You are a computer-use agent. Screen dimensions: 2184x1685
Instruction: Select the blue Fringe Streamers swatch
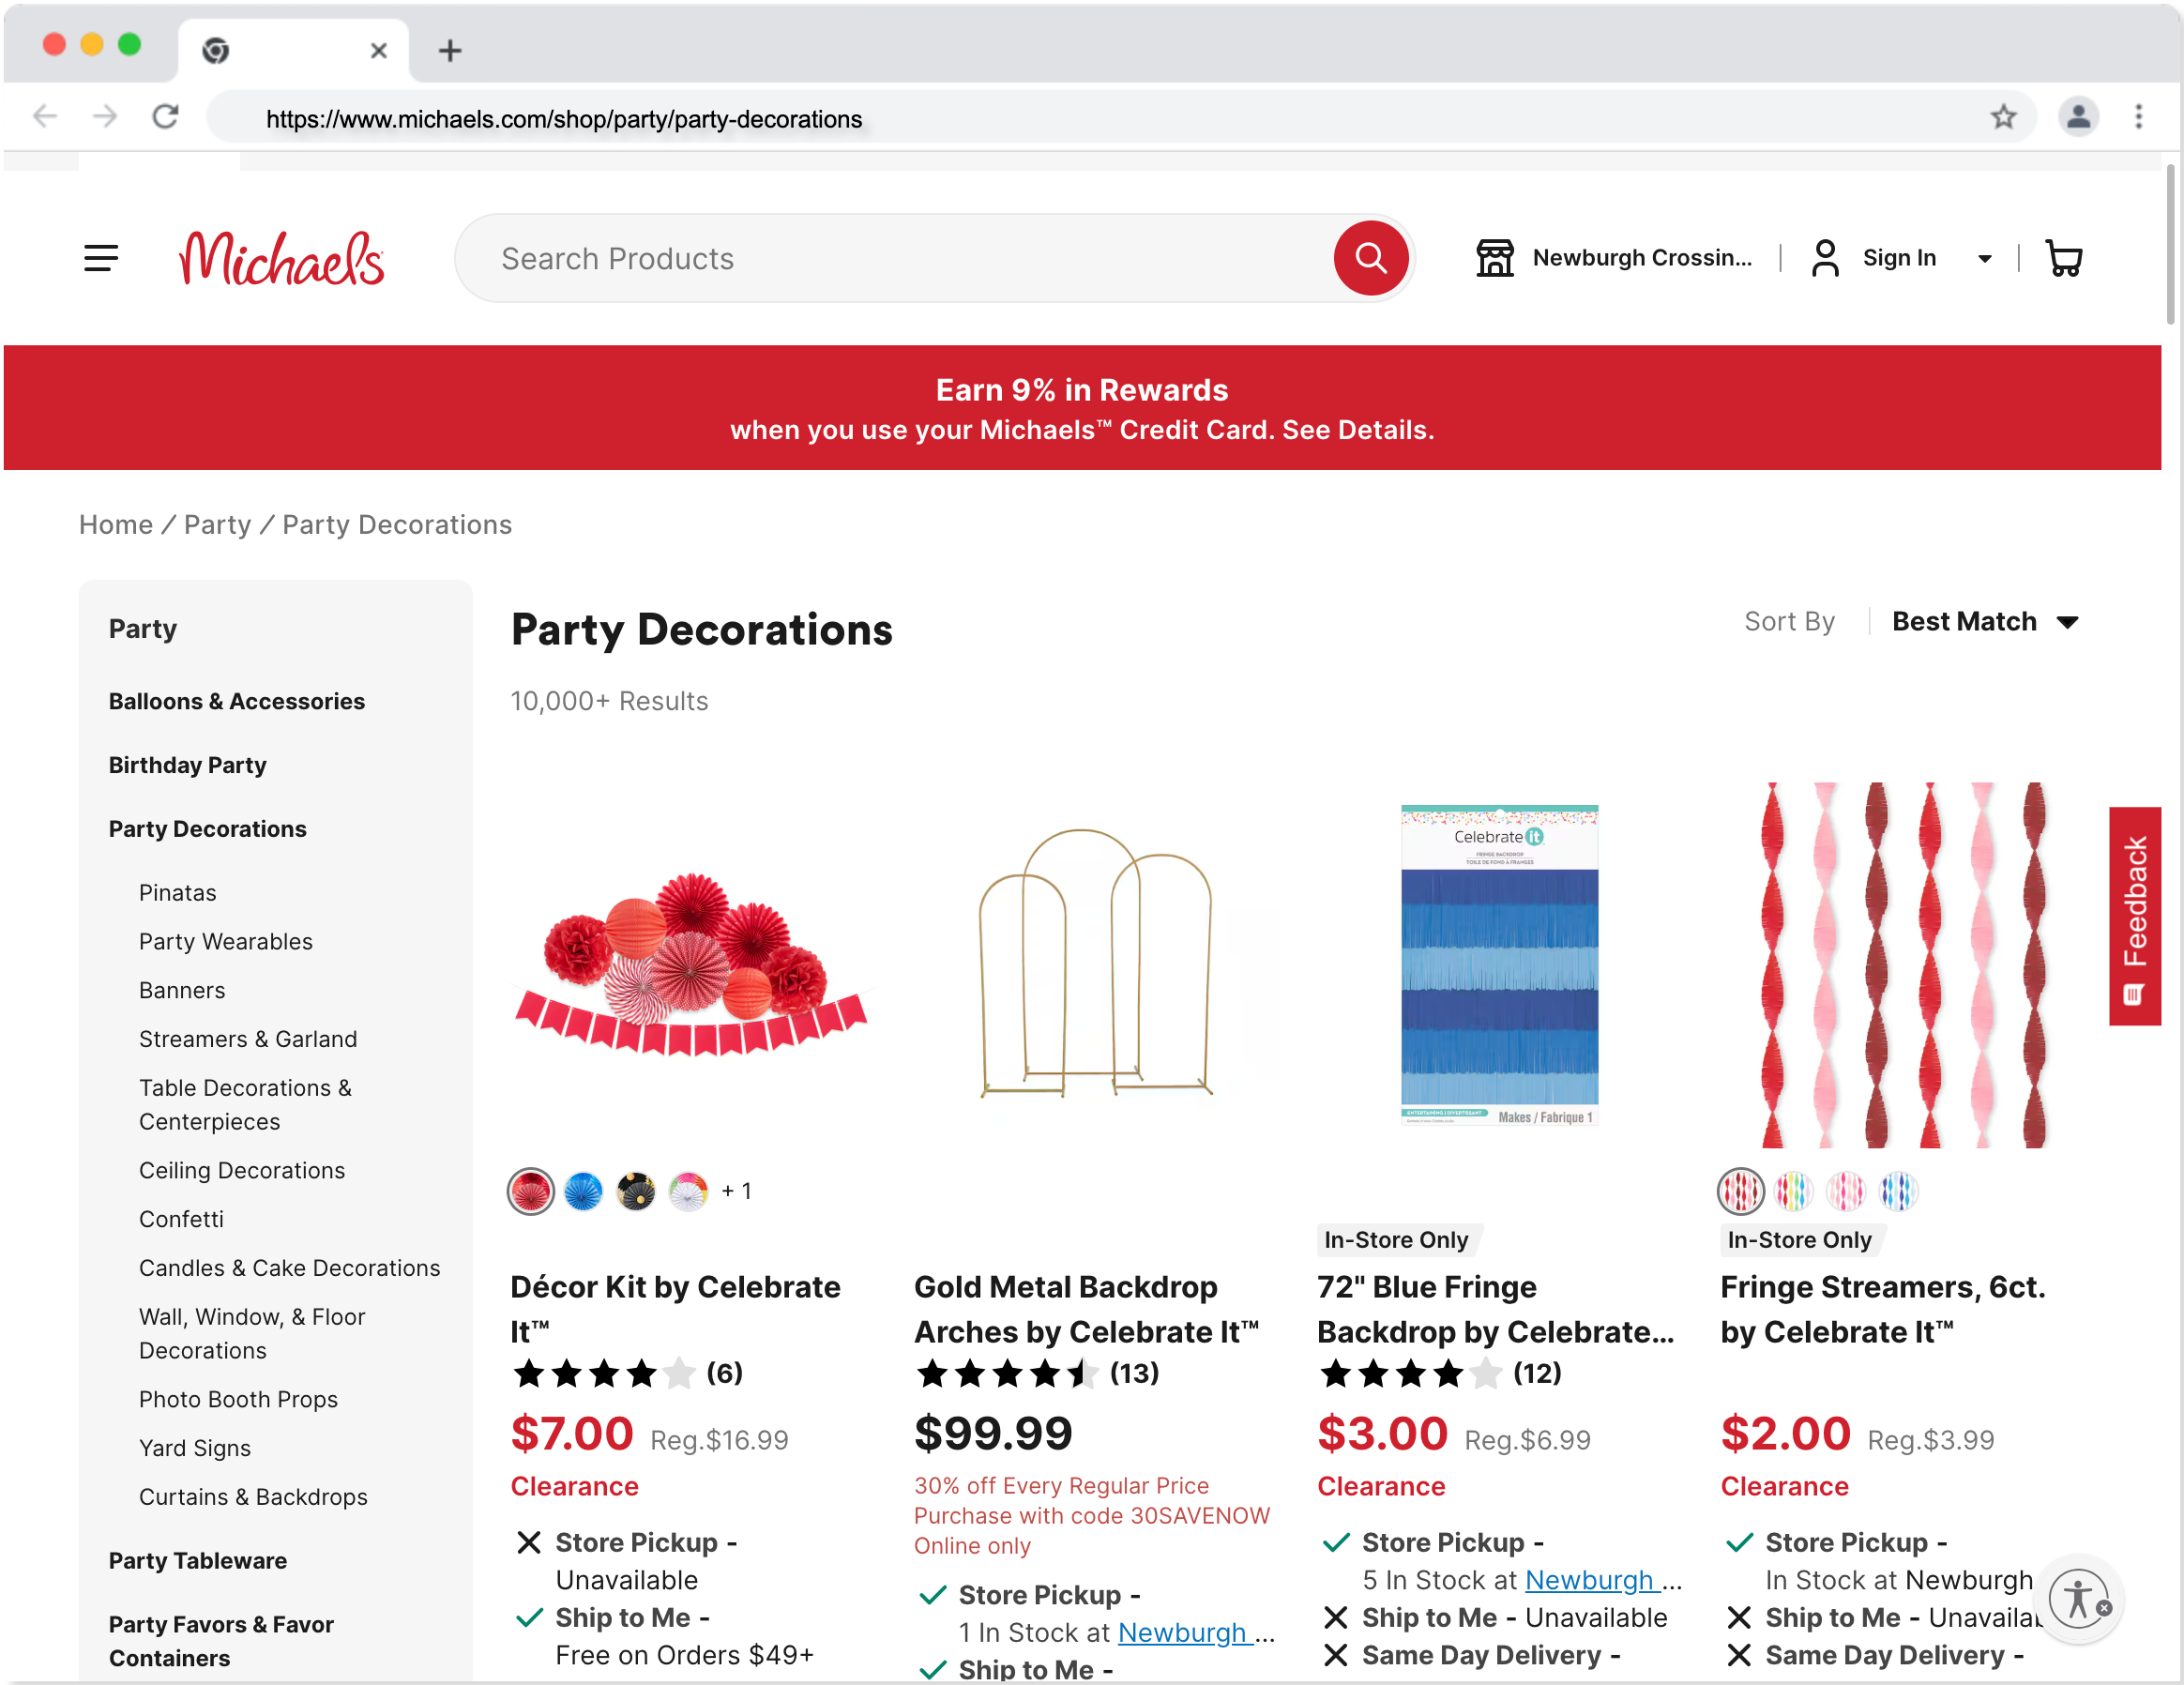point(1898,1191)
